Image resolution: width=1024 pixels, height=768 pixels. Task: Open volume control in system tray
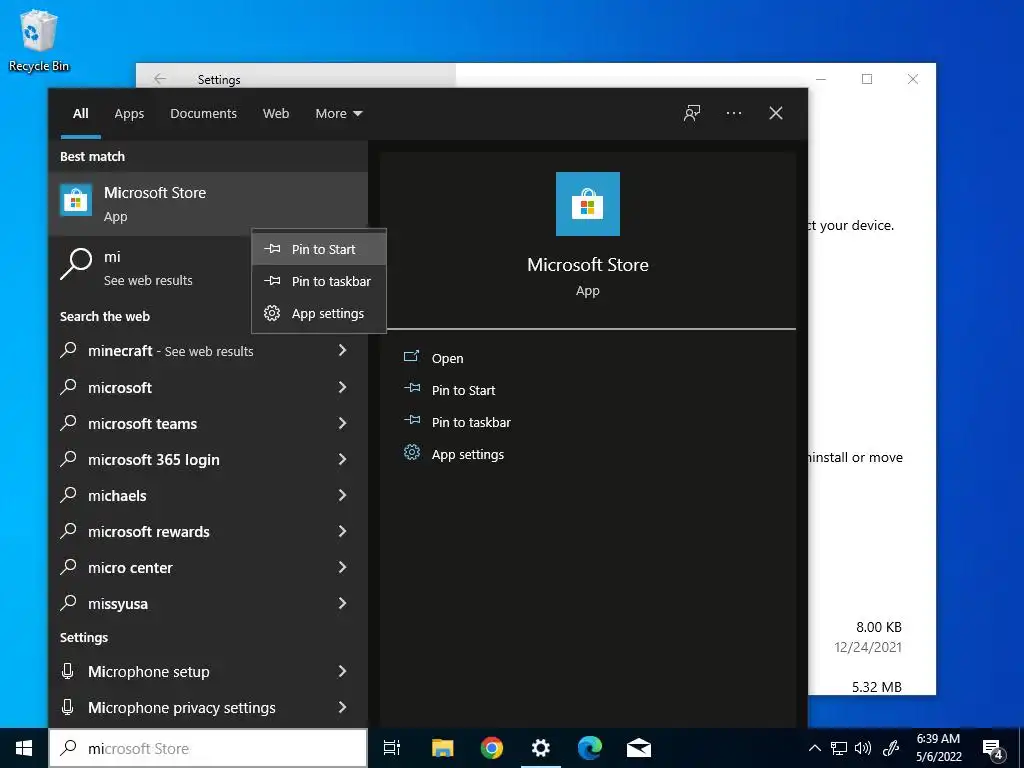pyautogui.click(x=863, y=748)
